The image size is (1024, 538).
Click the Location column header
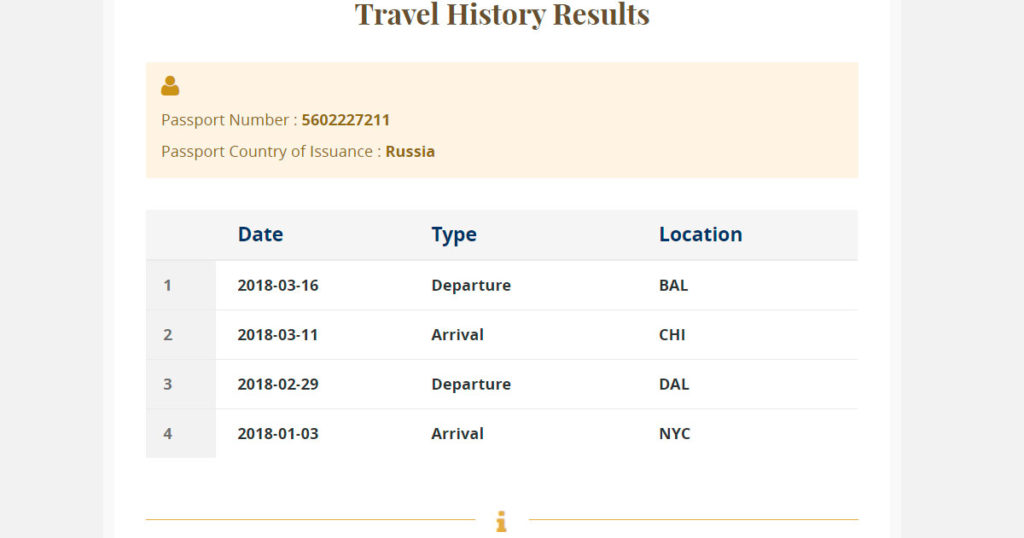click(700, 235)
